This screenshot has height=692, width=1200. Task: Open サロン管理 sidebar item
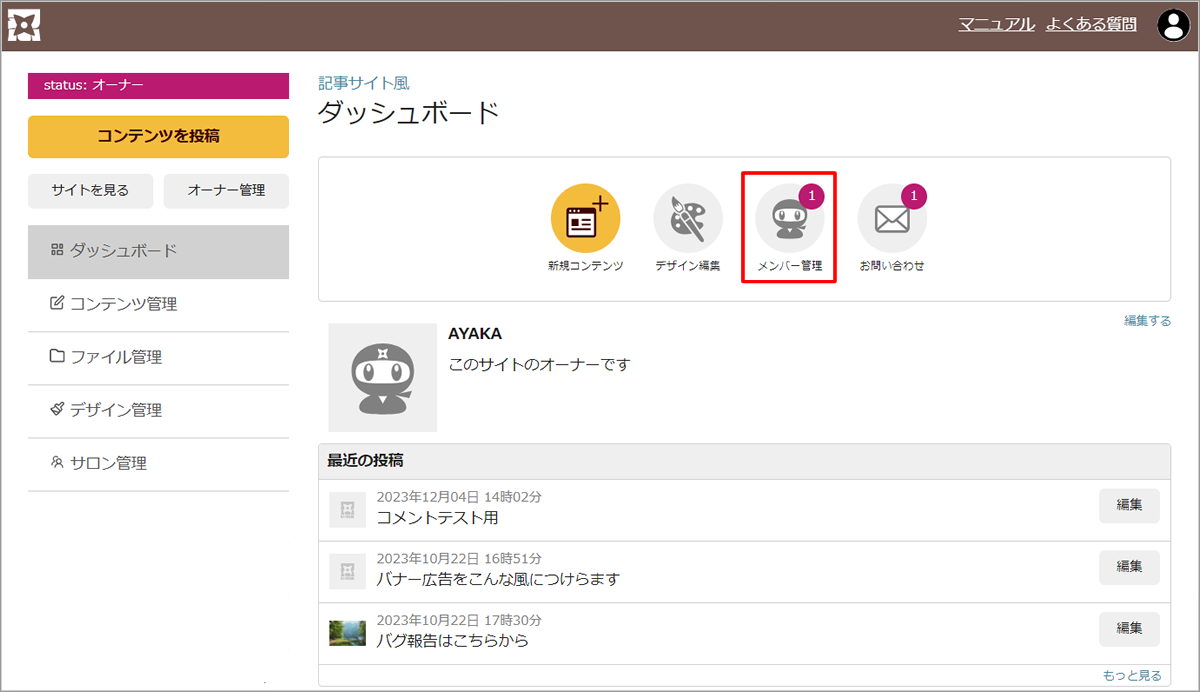[x=158, y=463]
